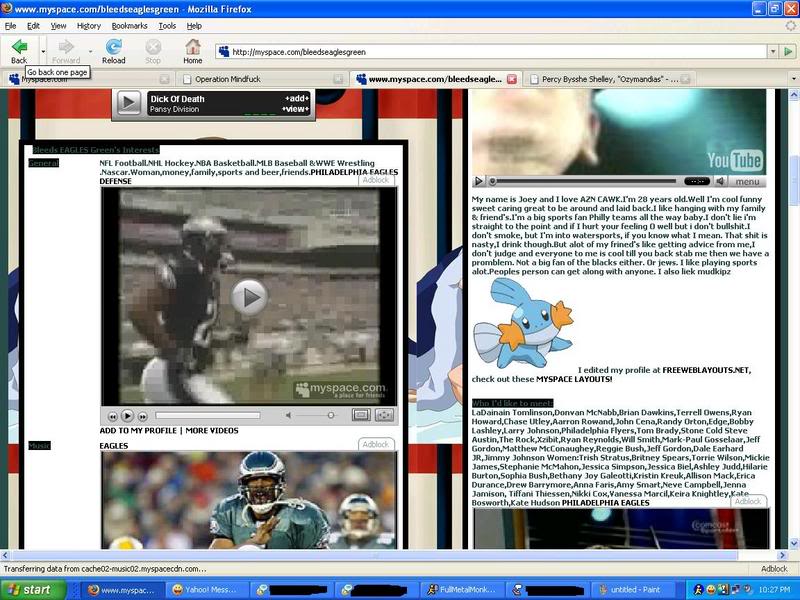Click the Mudkip image in the profile
Viewport: 800px width, 600px height.
523,322
